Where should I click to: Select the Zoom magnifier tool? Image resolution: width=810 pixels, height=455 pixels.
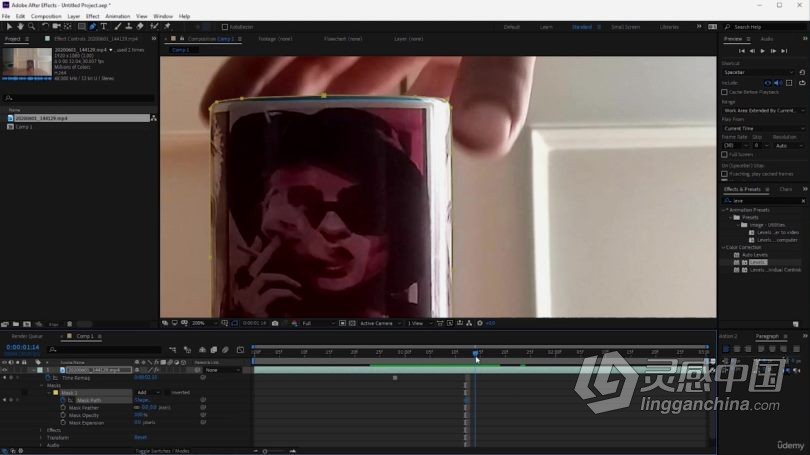click(32, 26)
